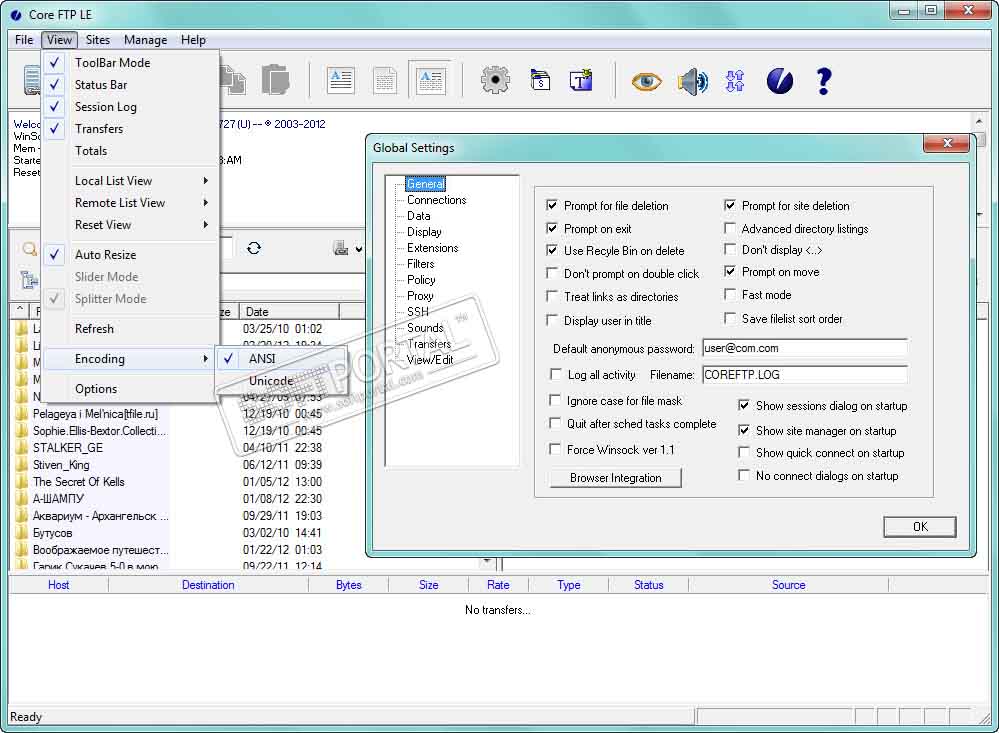Click the paste clipboard toolbar icon
The image size is (999, 733).
275,80
